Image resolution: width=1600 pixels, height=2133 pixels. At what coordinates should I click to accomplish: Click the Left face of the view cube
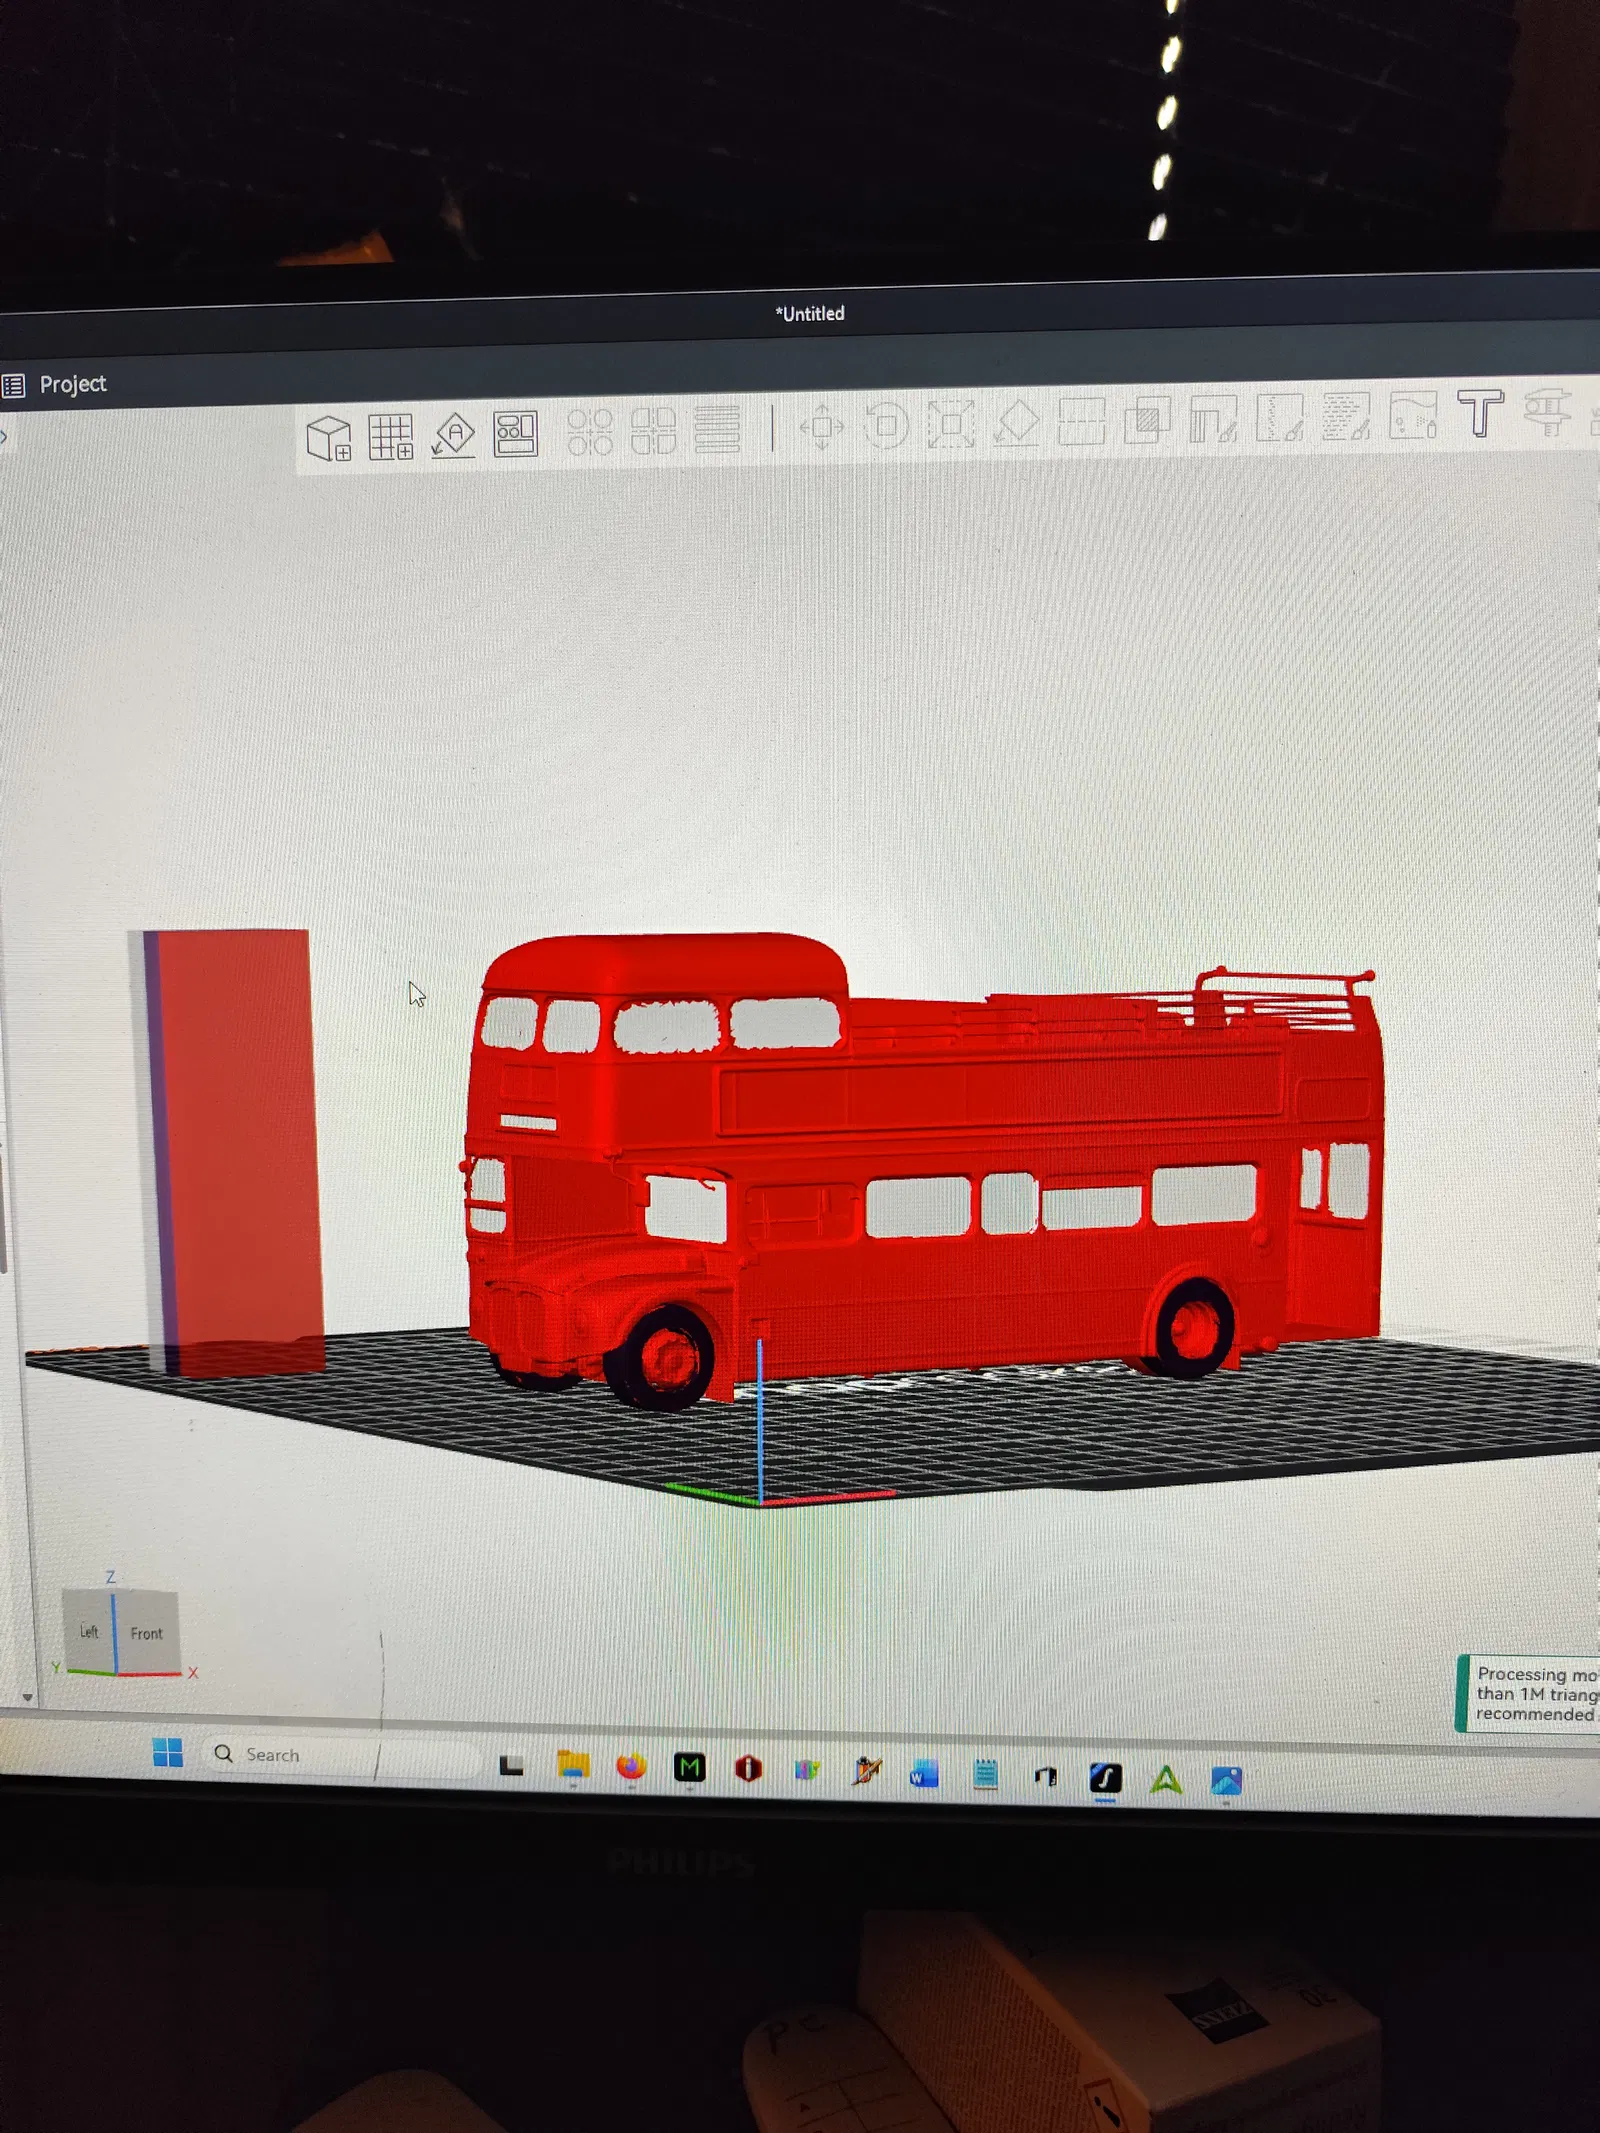coord(89,1632)
